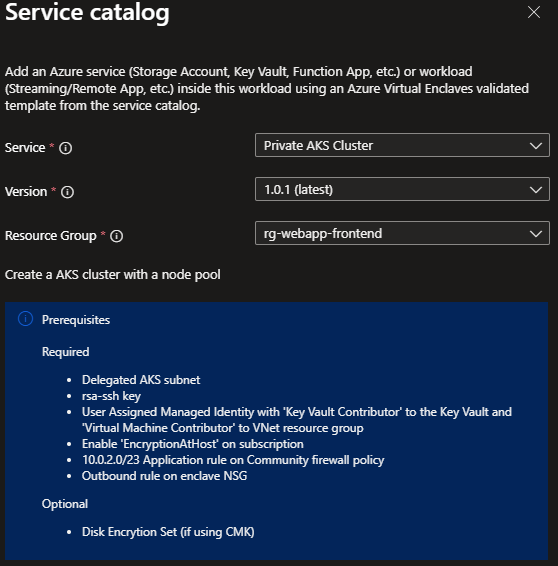Viewport: 558px width, 566px height.
Task: Click the 'Version' field label
Action: pos(26,192)
